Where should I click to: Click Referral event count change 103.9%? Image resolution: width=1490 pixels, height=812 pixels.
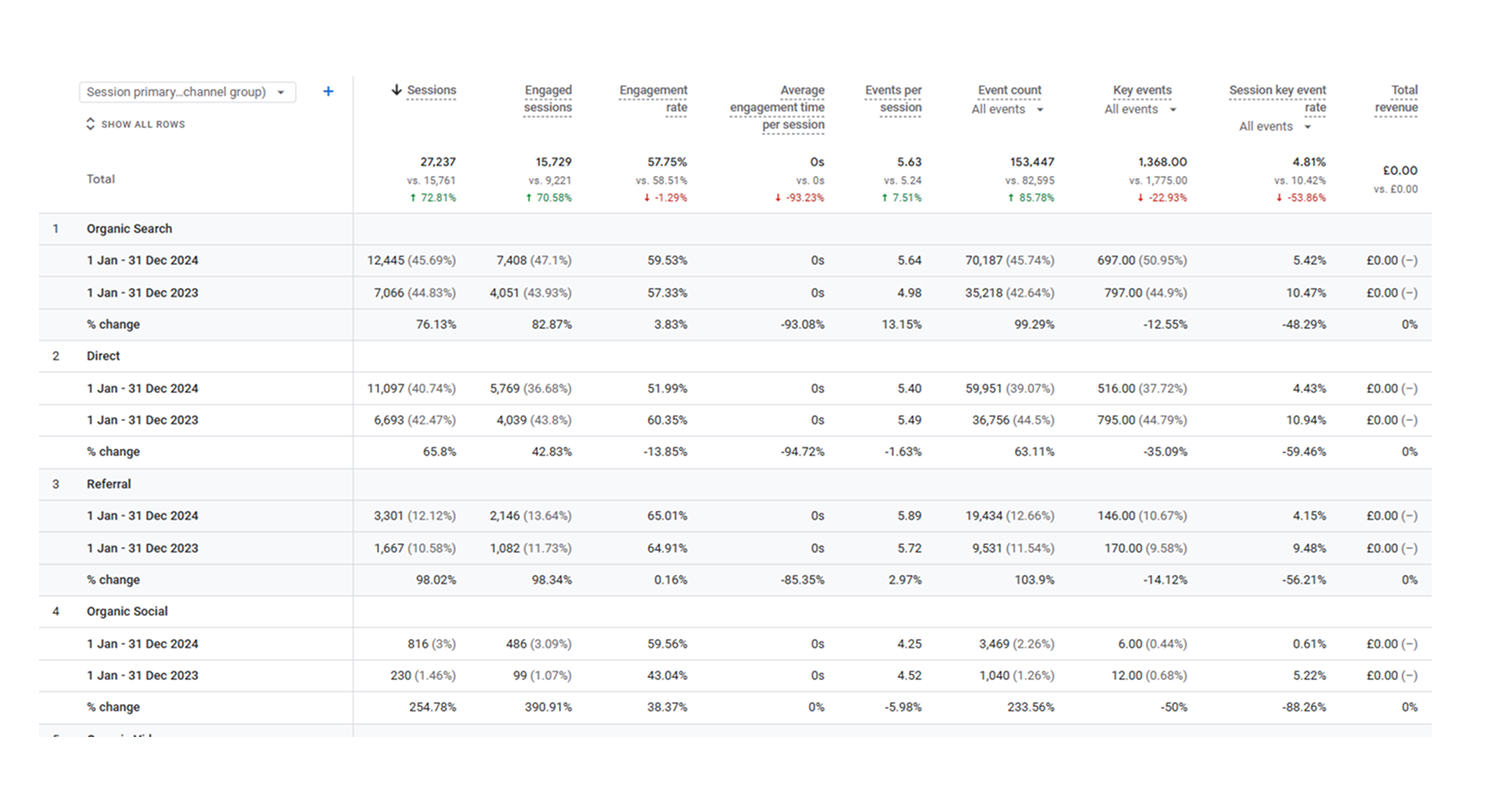1033,580
